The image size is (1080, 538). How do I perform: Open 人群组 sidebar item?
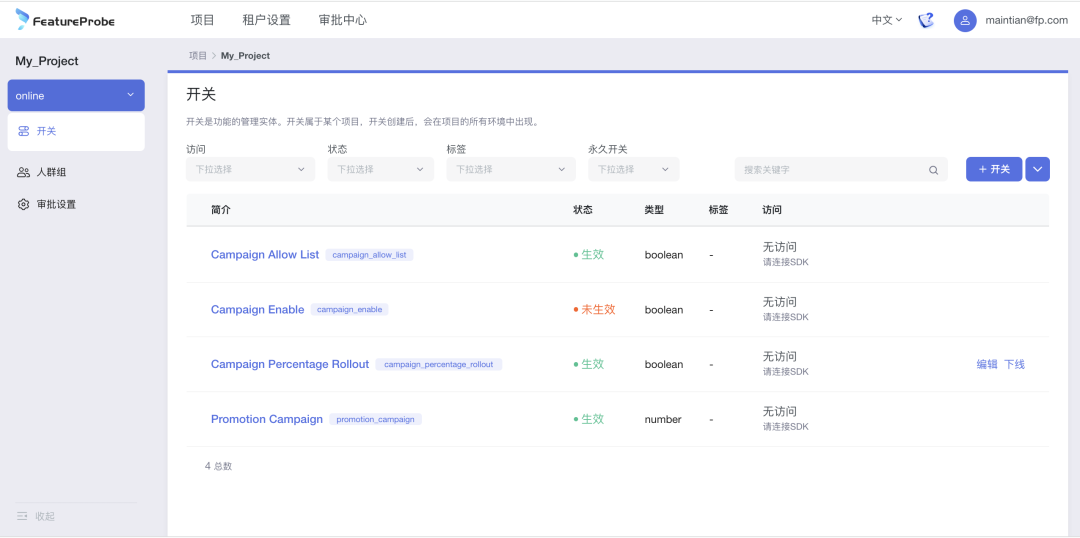50,172
